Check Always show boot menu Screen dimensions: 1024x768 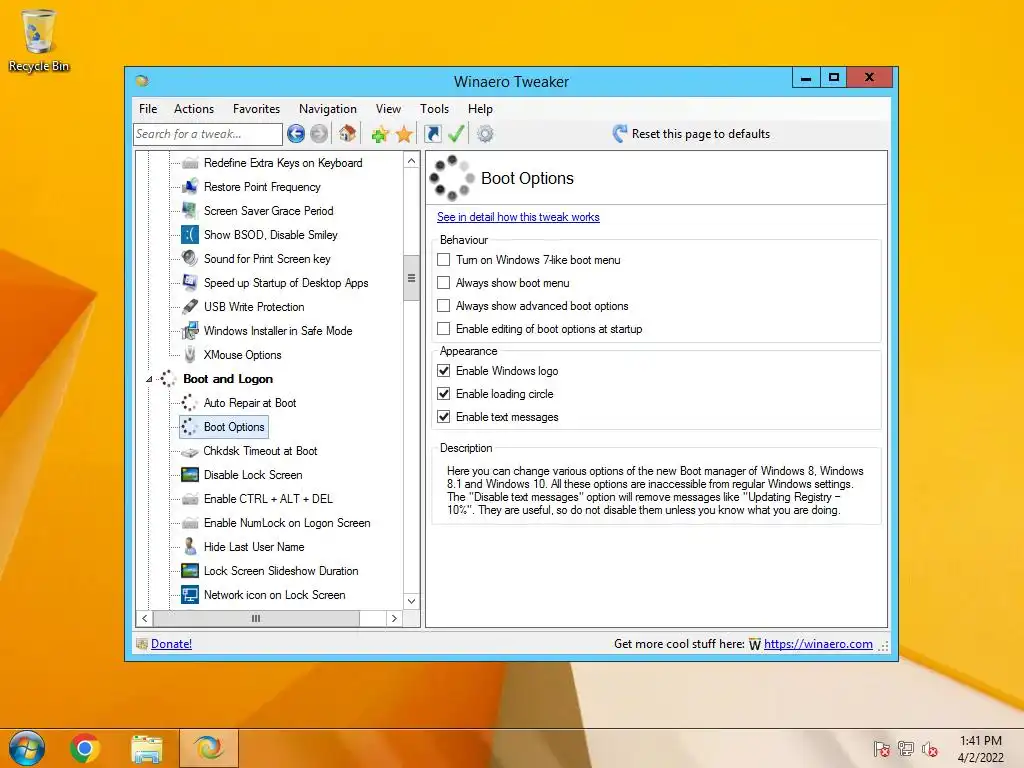pyautogui.click(x=443, y=283)
